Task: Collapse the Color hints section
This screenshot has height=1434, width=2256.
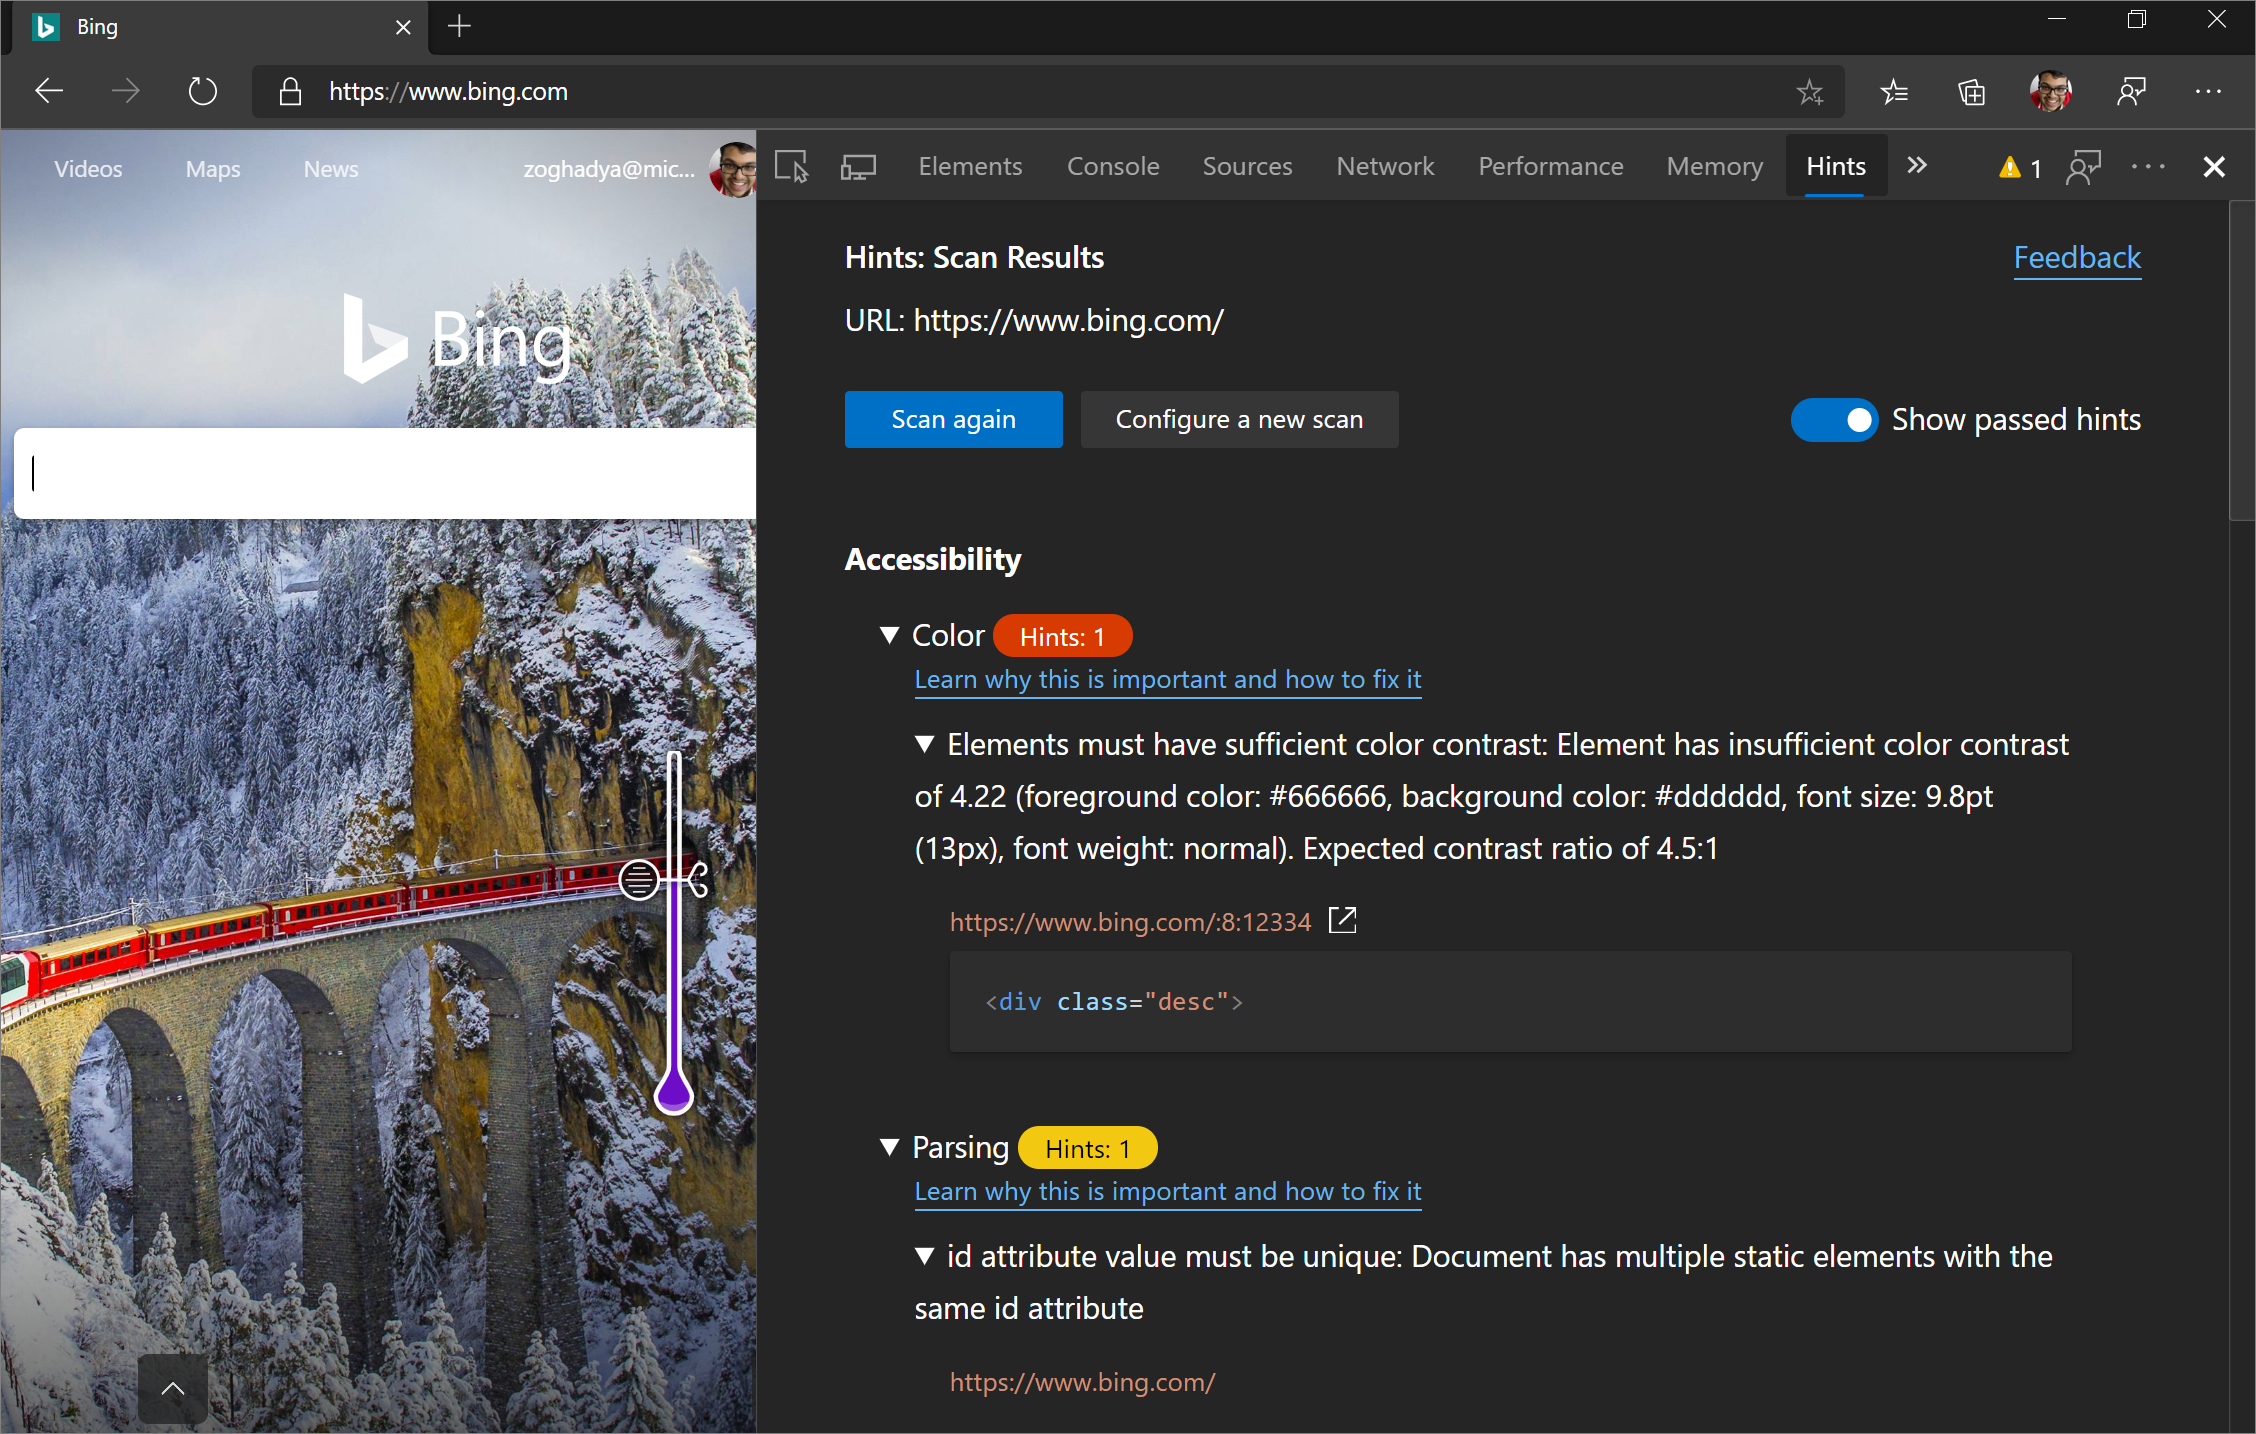Action: [888, 635]
